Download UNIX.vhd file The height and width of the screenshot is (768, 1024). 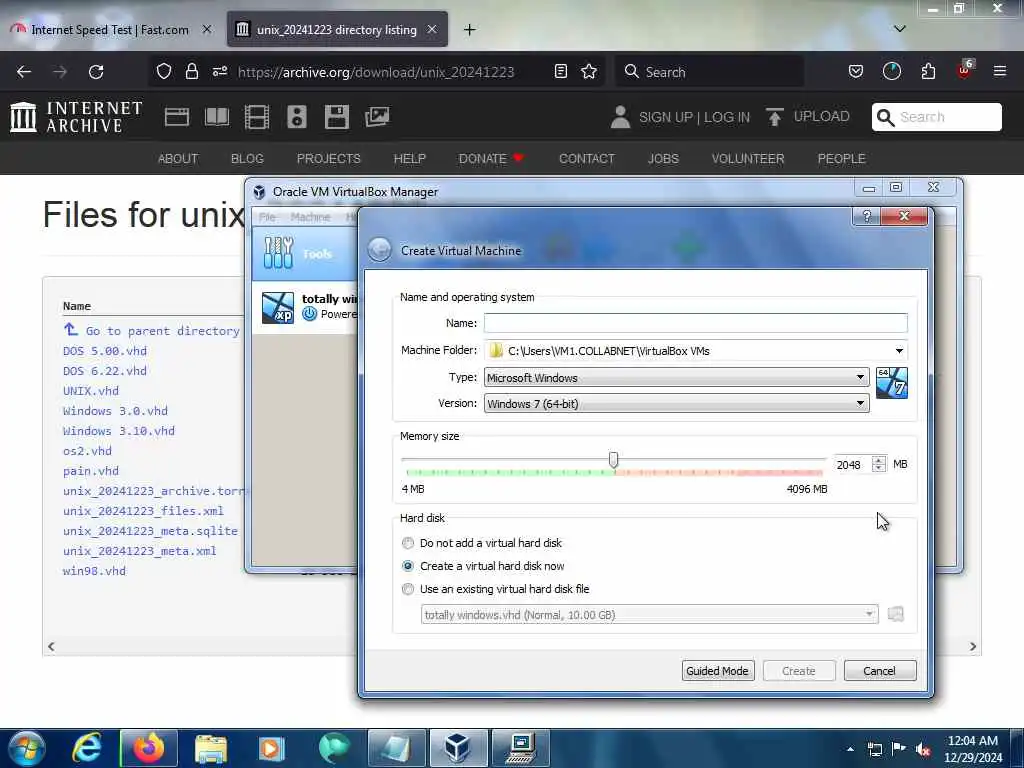click(x=91, y=391)
